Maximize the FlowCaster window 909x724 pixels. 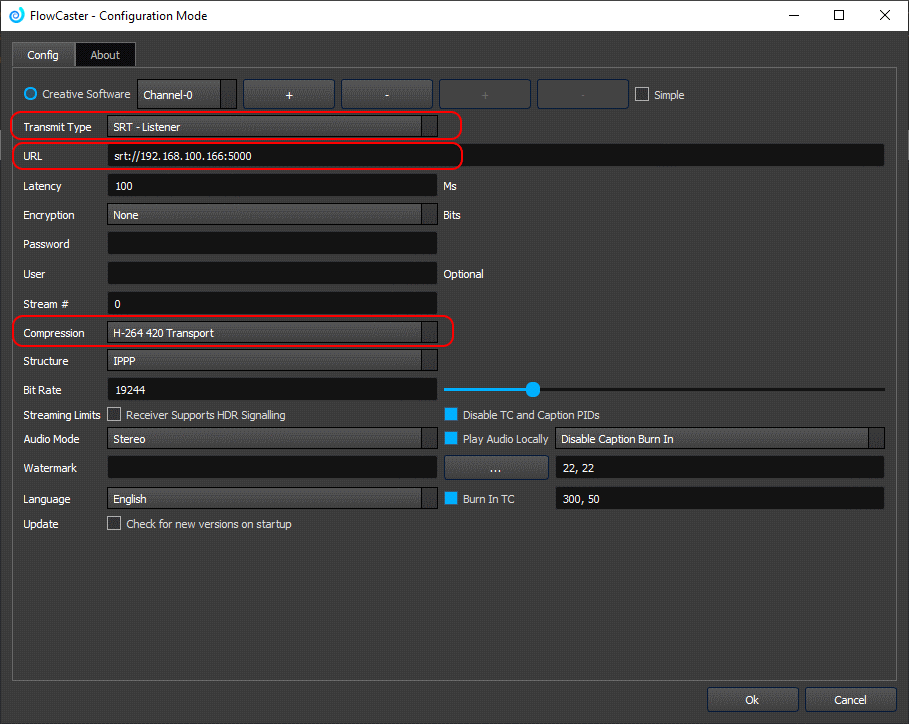tap(839, 15)
